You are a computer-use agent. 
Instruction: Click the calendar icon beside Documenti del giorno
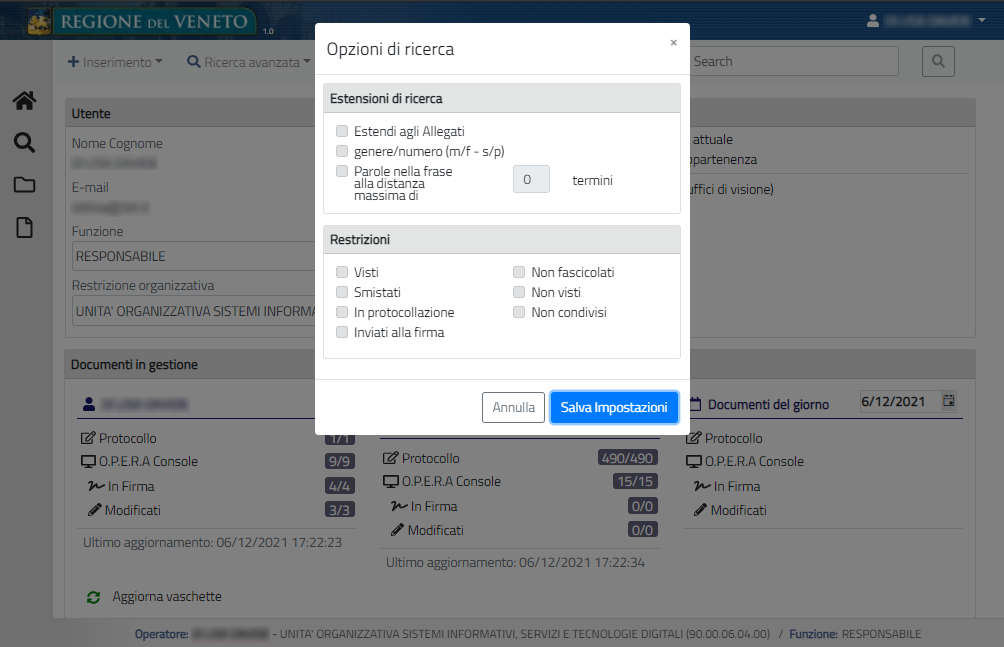695,404
